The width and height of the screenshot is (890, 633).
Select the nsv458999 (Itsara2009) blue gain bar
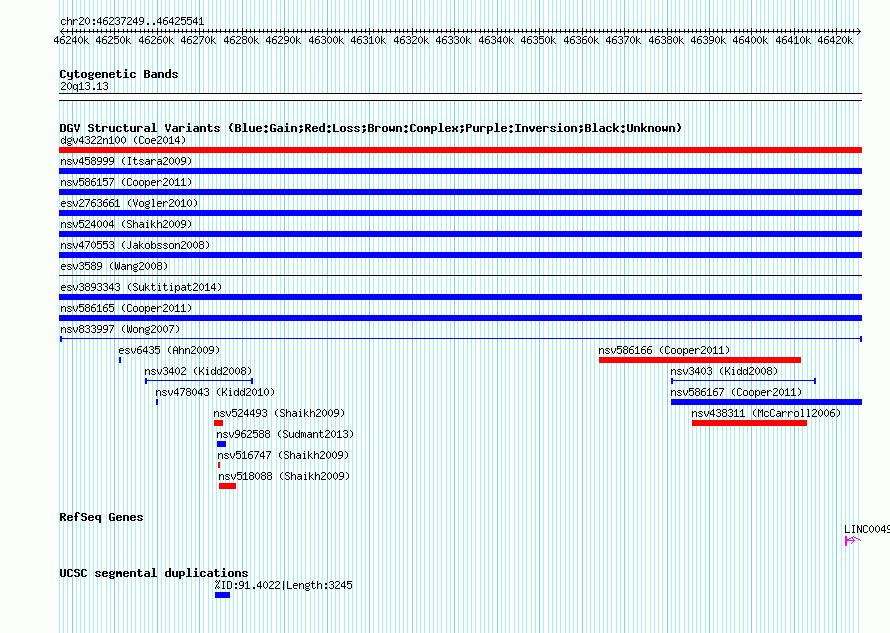(460, 171)
